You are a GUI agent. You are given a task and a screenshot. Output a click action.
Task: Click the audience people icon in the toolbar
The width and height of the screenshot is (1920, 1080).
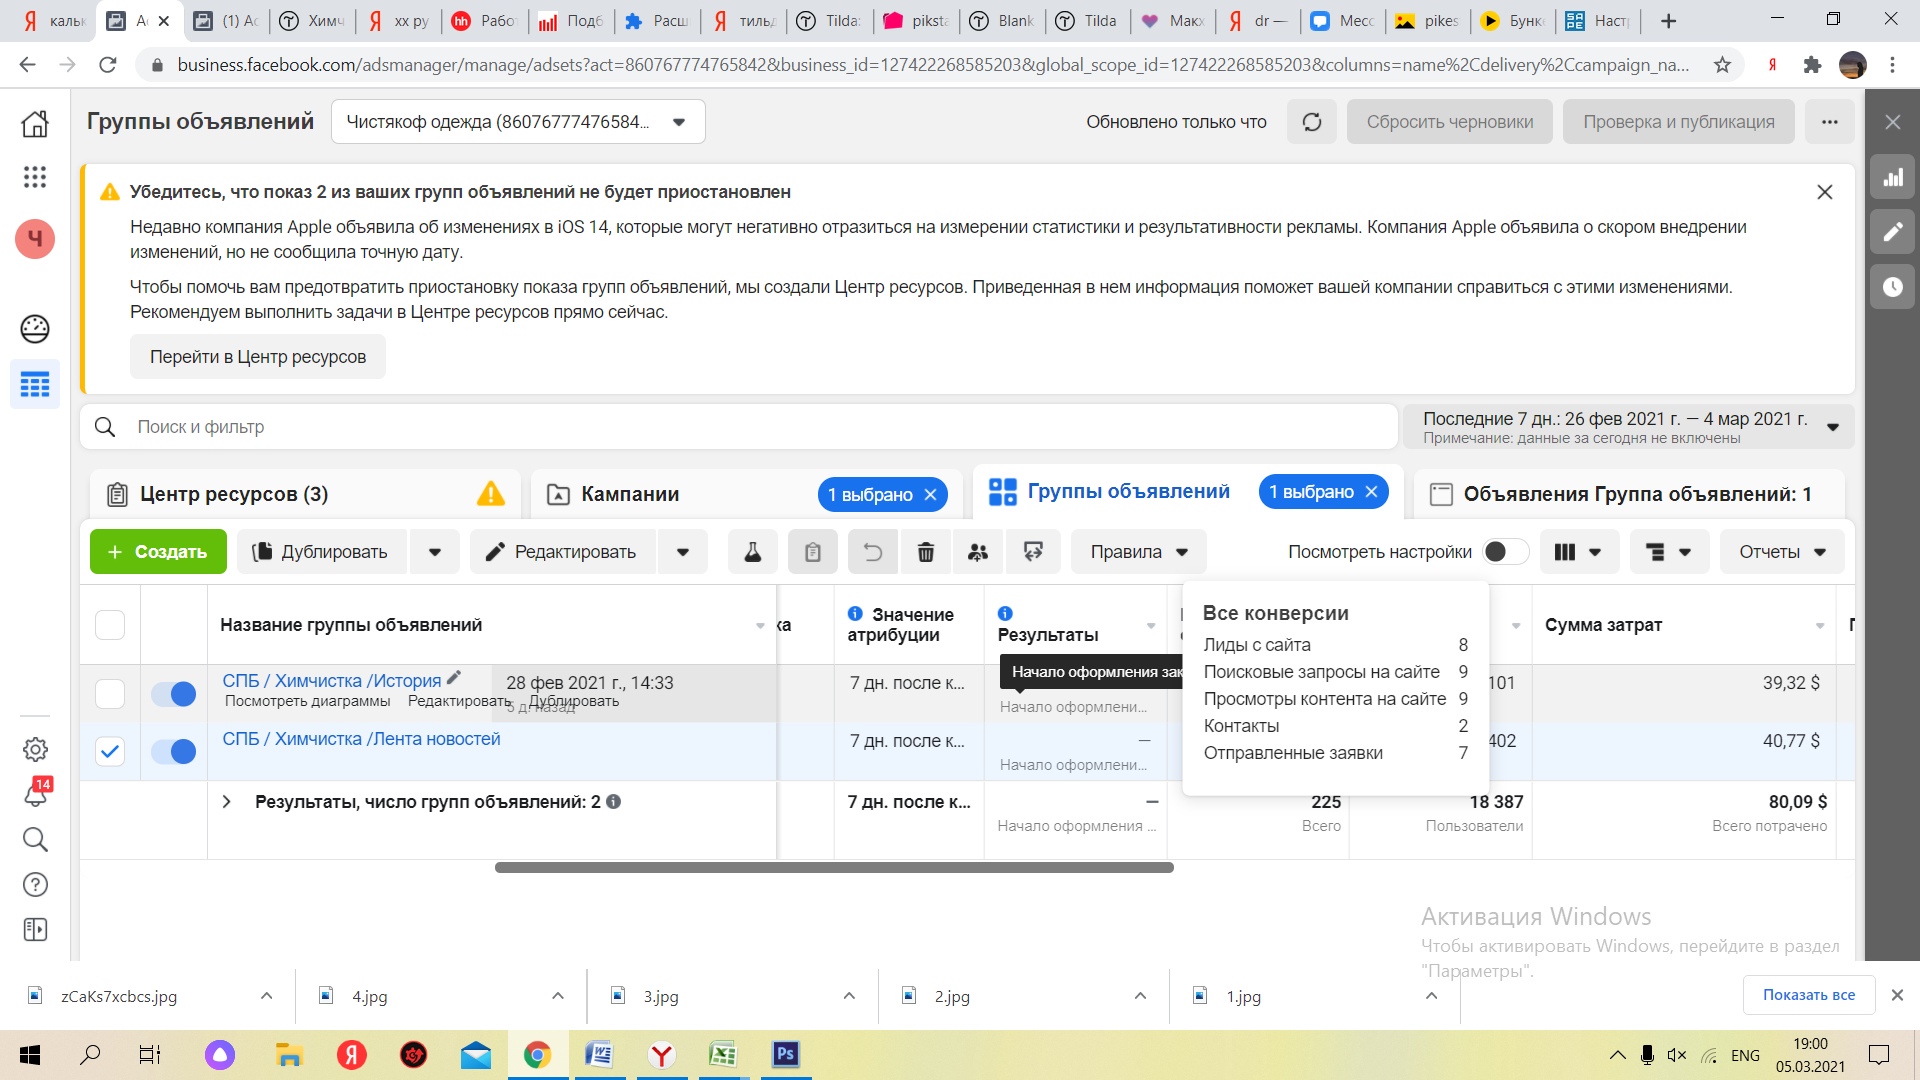click(x=978, y=552)
